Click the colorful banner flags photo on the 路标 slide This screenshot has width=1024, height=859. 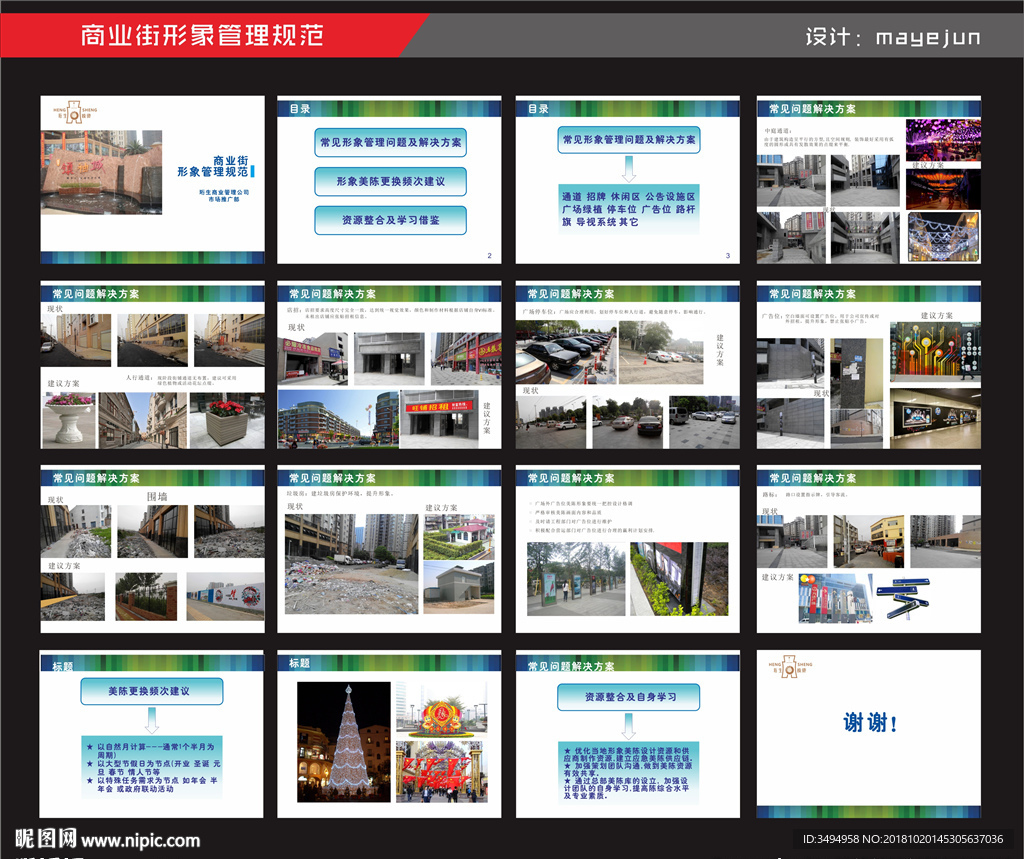pyautogui.click(x=835, y=598)
